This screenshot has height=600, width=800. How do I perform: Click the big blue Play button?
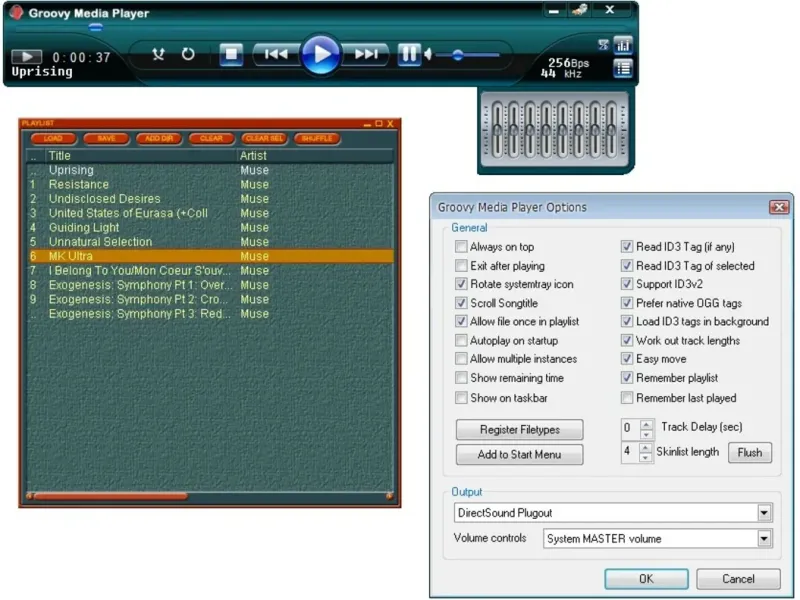320,54
